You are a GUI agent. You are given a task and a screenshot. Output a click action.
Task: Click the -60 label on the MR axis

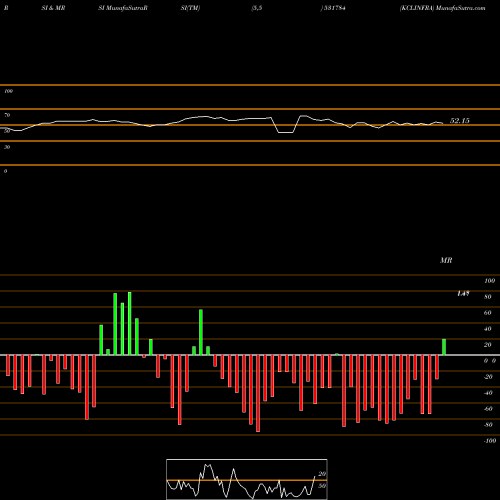[x=488, y=409]
